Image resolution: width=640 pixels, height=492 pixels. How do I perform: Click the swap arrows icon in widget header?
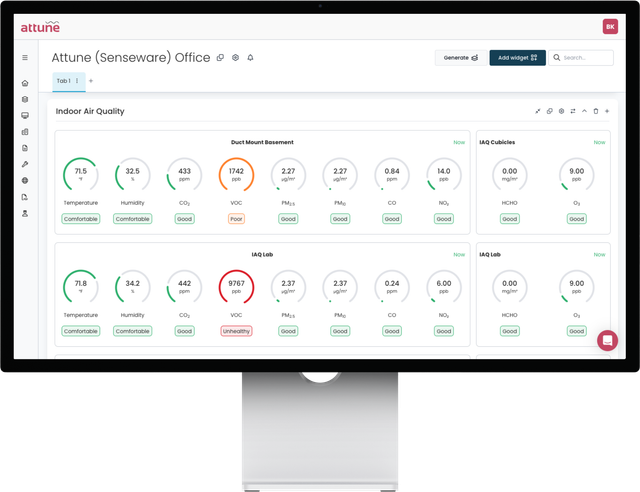(x=573, y=111)
